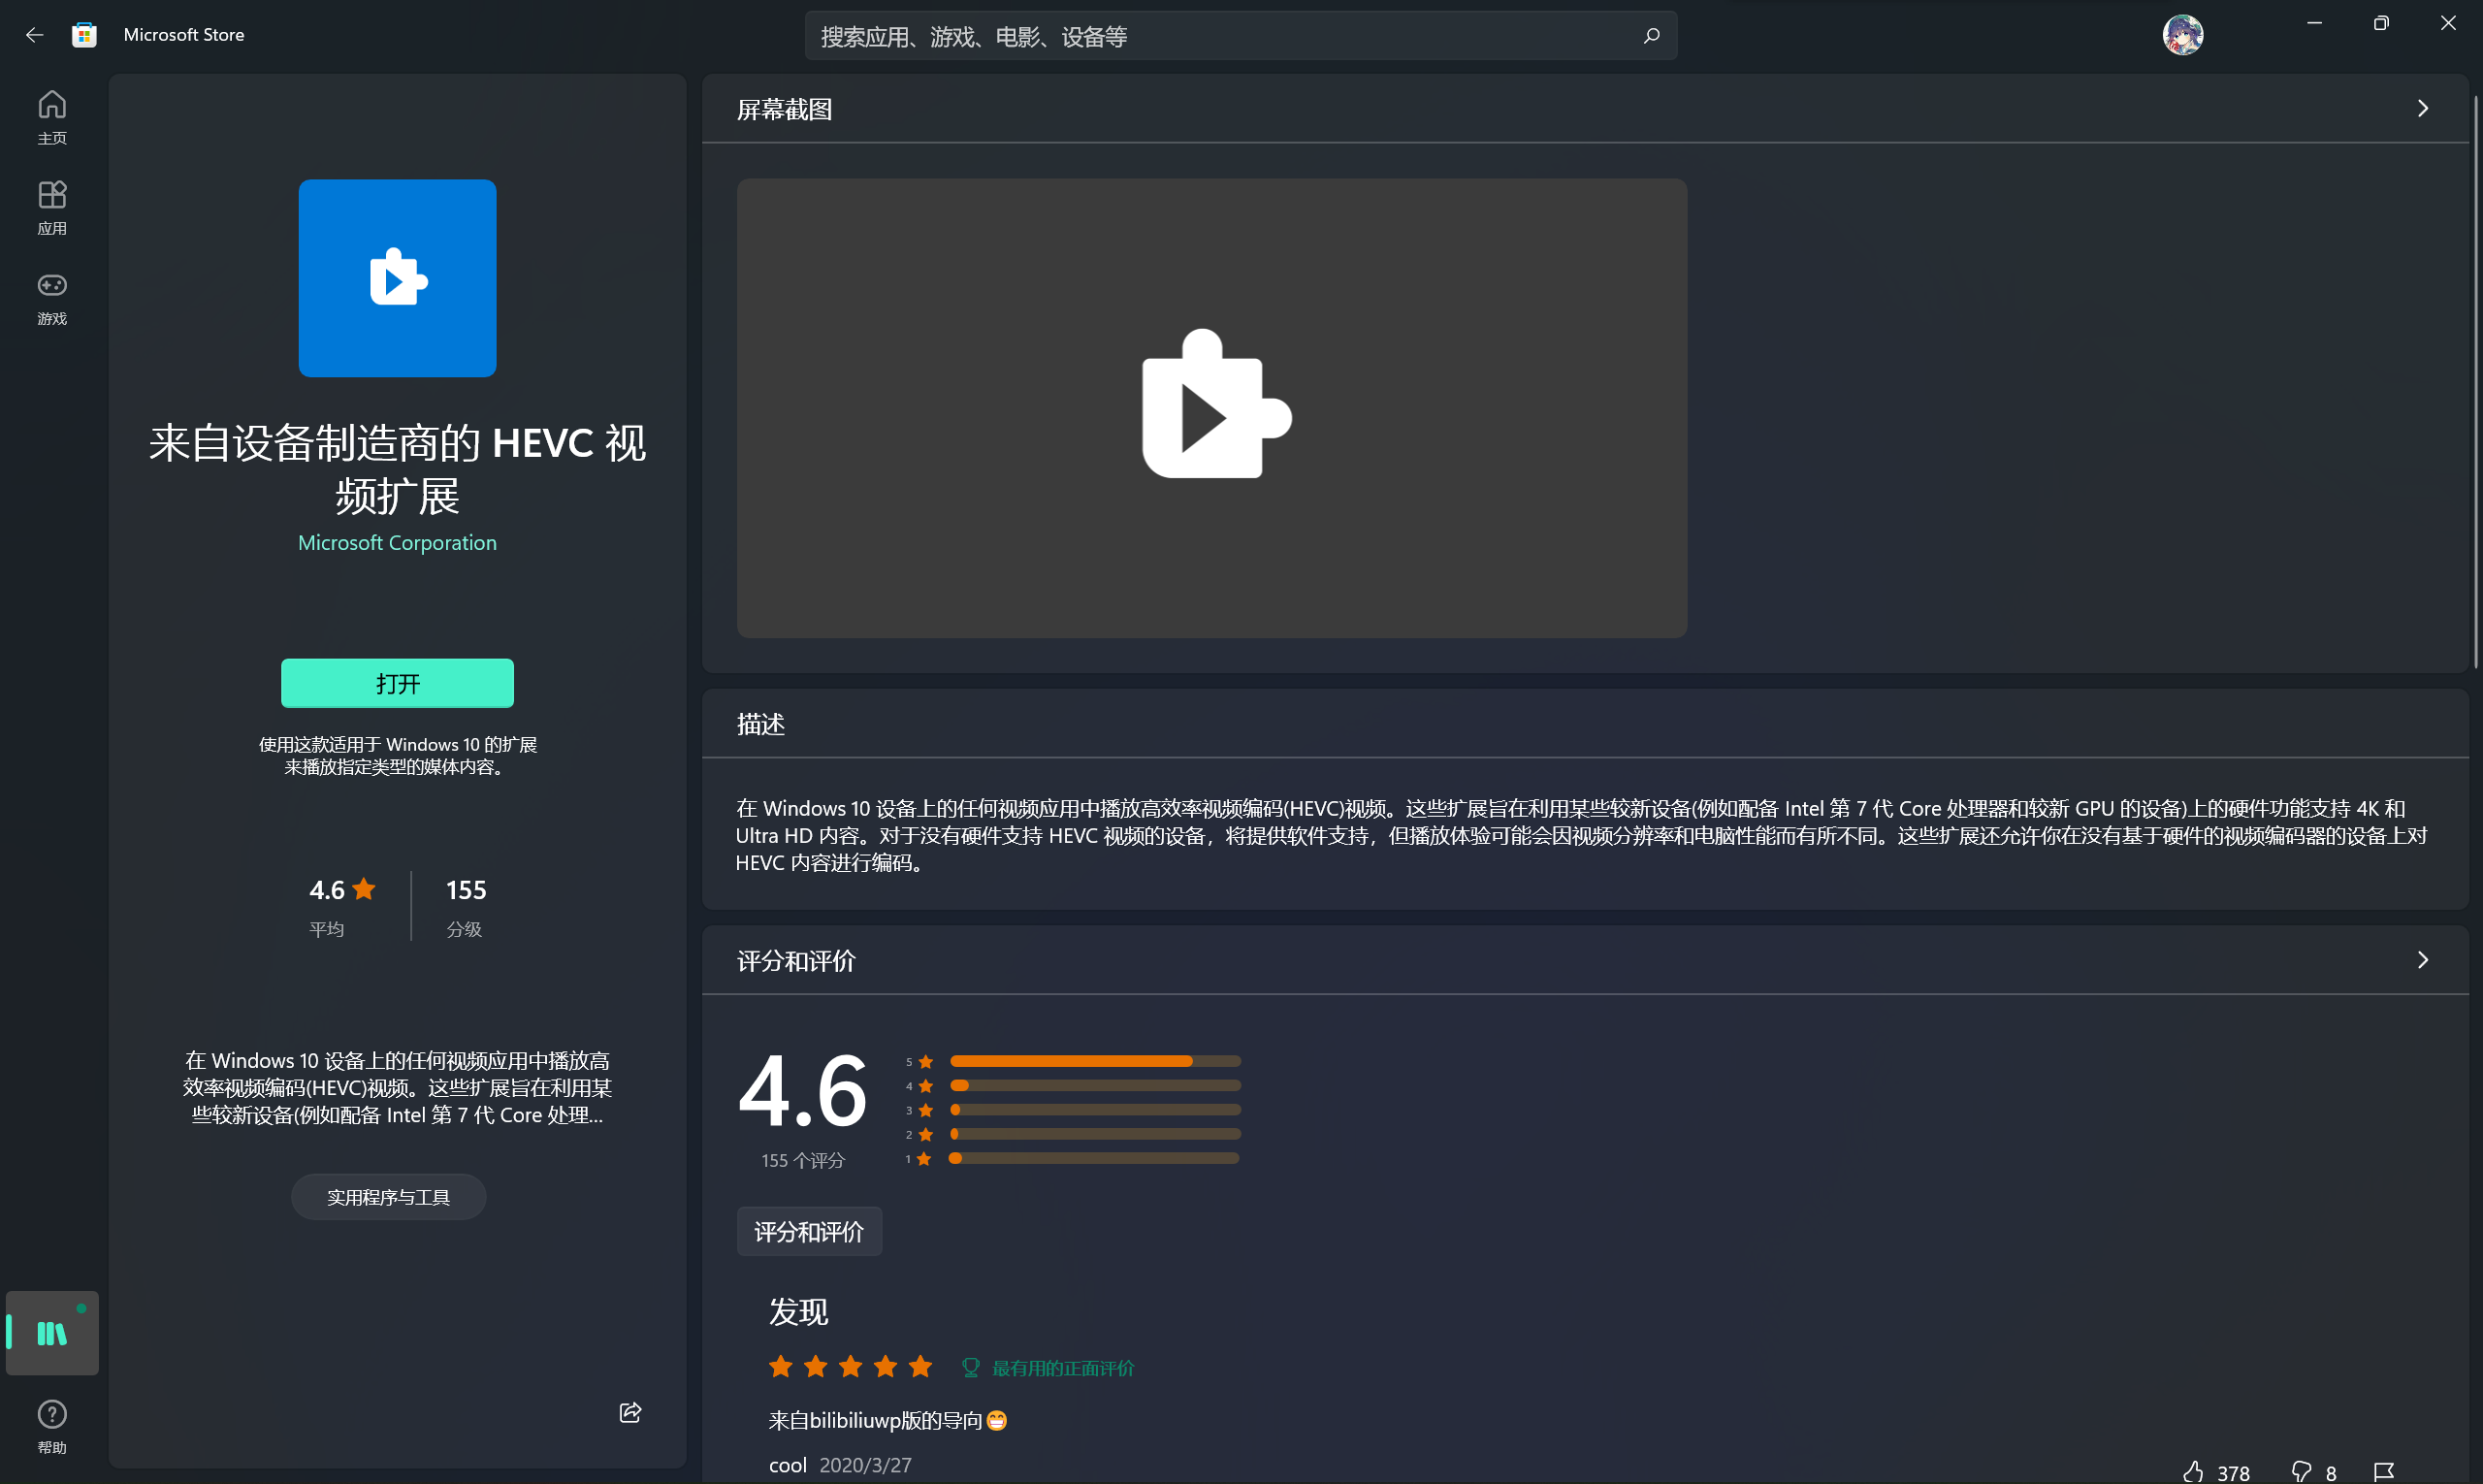
Task: Click the review date 2020/3/27
Action: point(865,1465)
